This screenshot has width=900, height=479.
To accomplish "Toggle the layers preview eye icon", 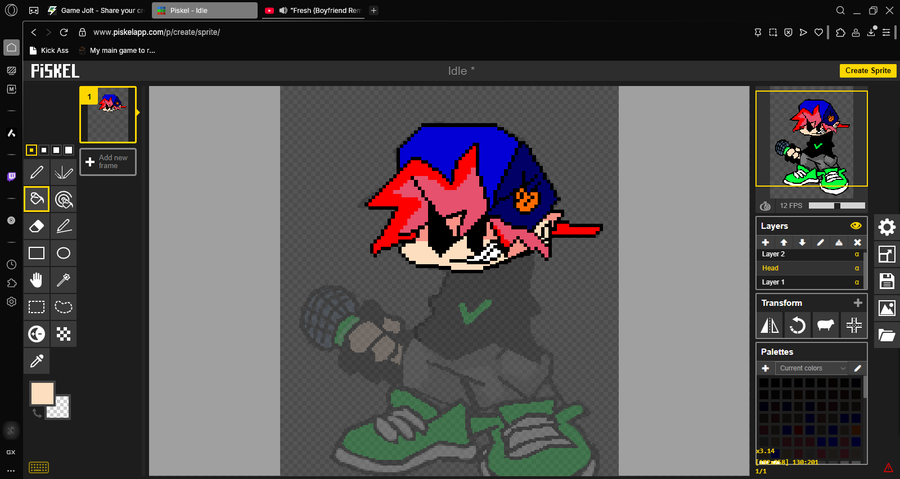I will click(x=856, y=225).
